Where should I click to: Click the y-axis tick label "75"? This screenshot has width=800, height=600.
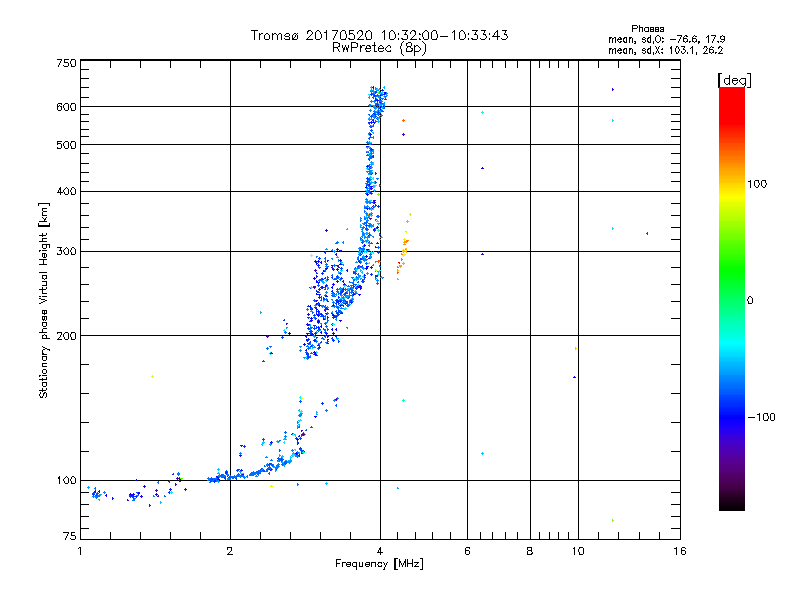[70, 536]
